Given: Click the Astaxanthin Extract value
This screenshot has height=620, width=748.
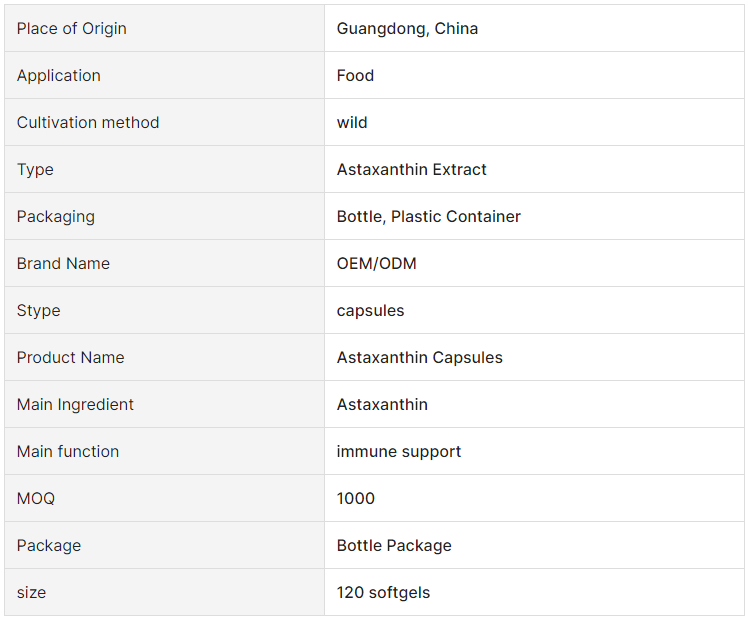Looking at the screenshot, I should tap(411, 169).
